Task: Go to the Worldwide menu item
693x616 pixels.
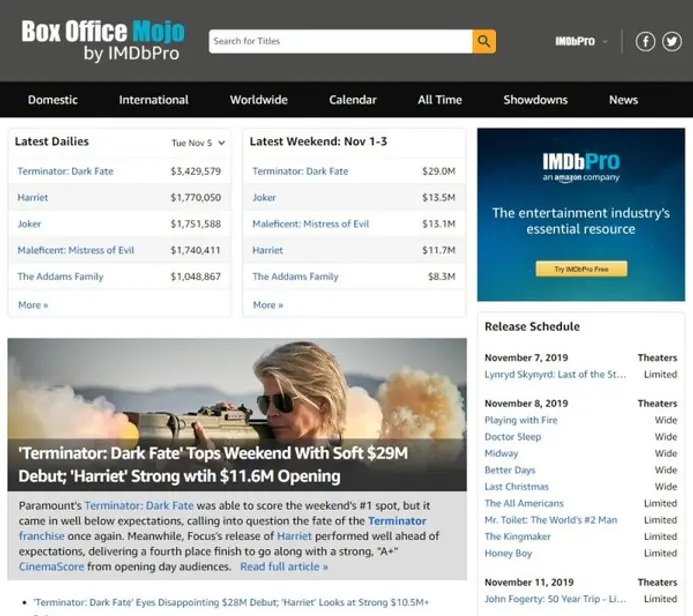Action: point(259,100)
